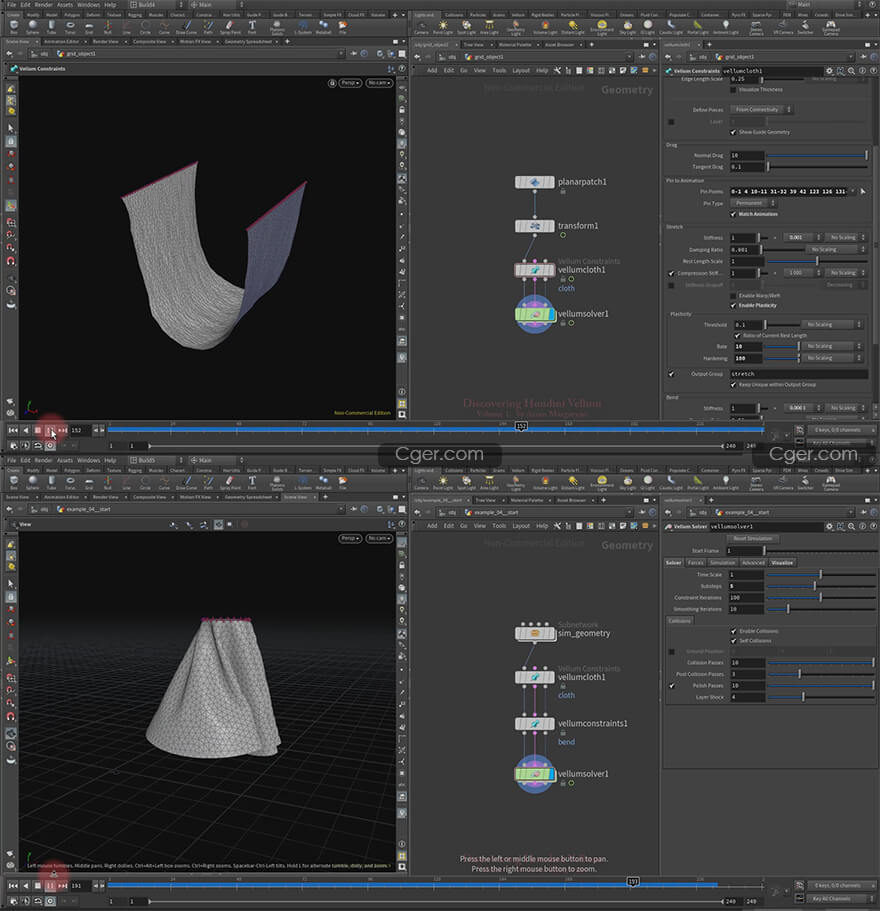Click Add in top network editor toolbar

point(432,71)
